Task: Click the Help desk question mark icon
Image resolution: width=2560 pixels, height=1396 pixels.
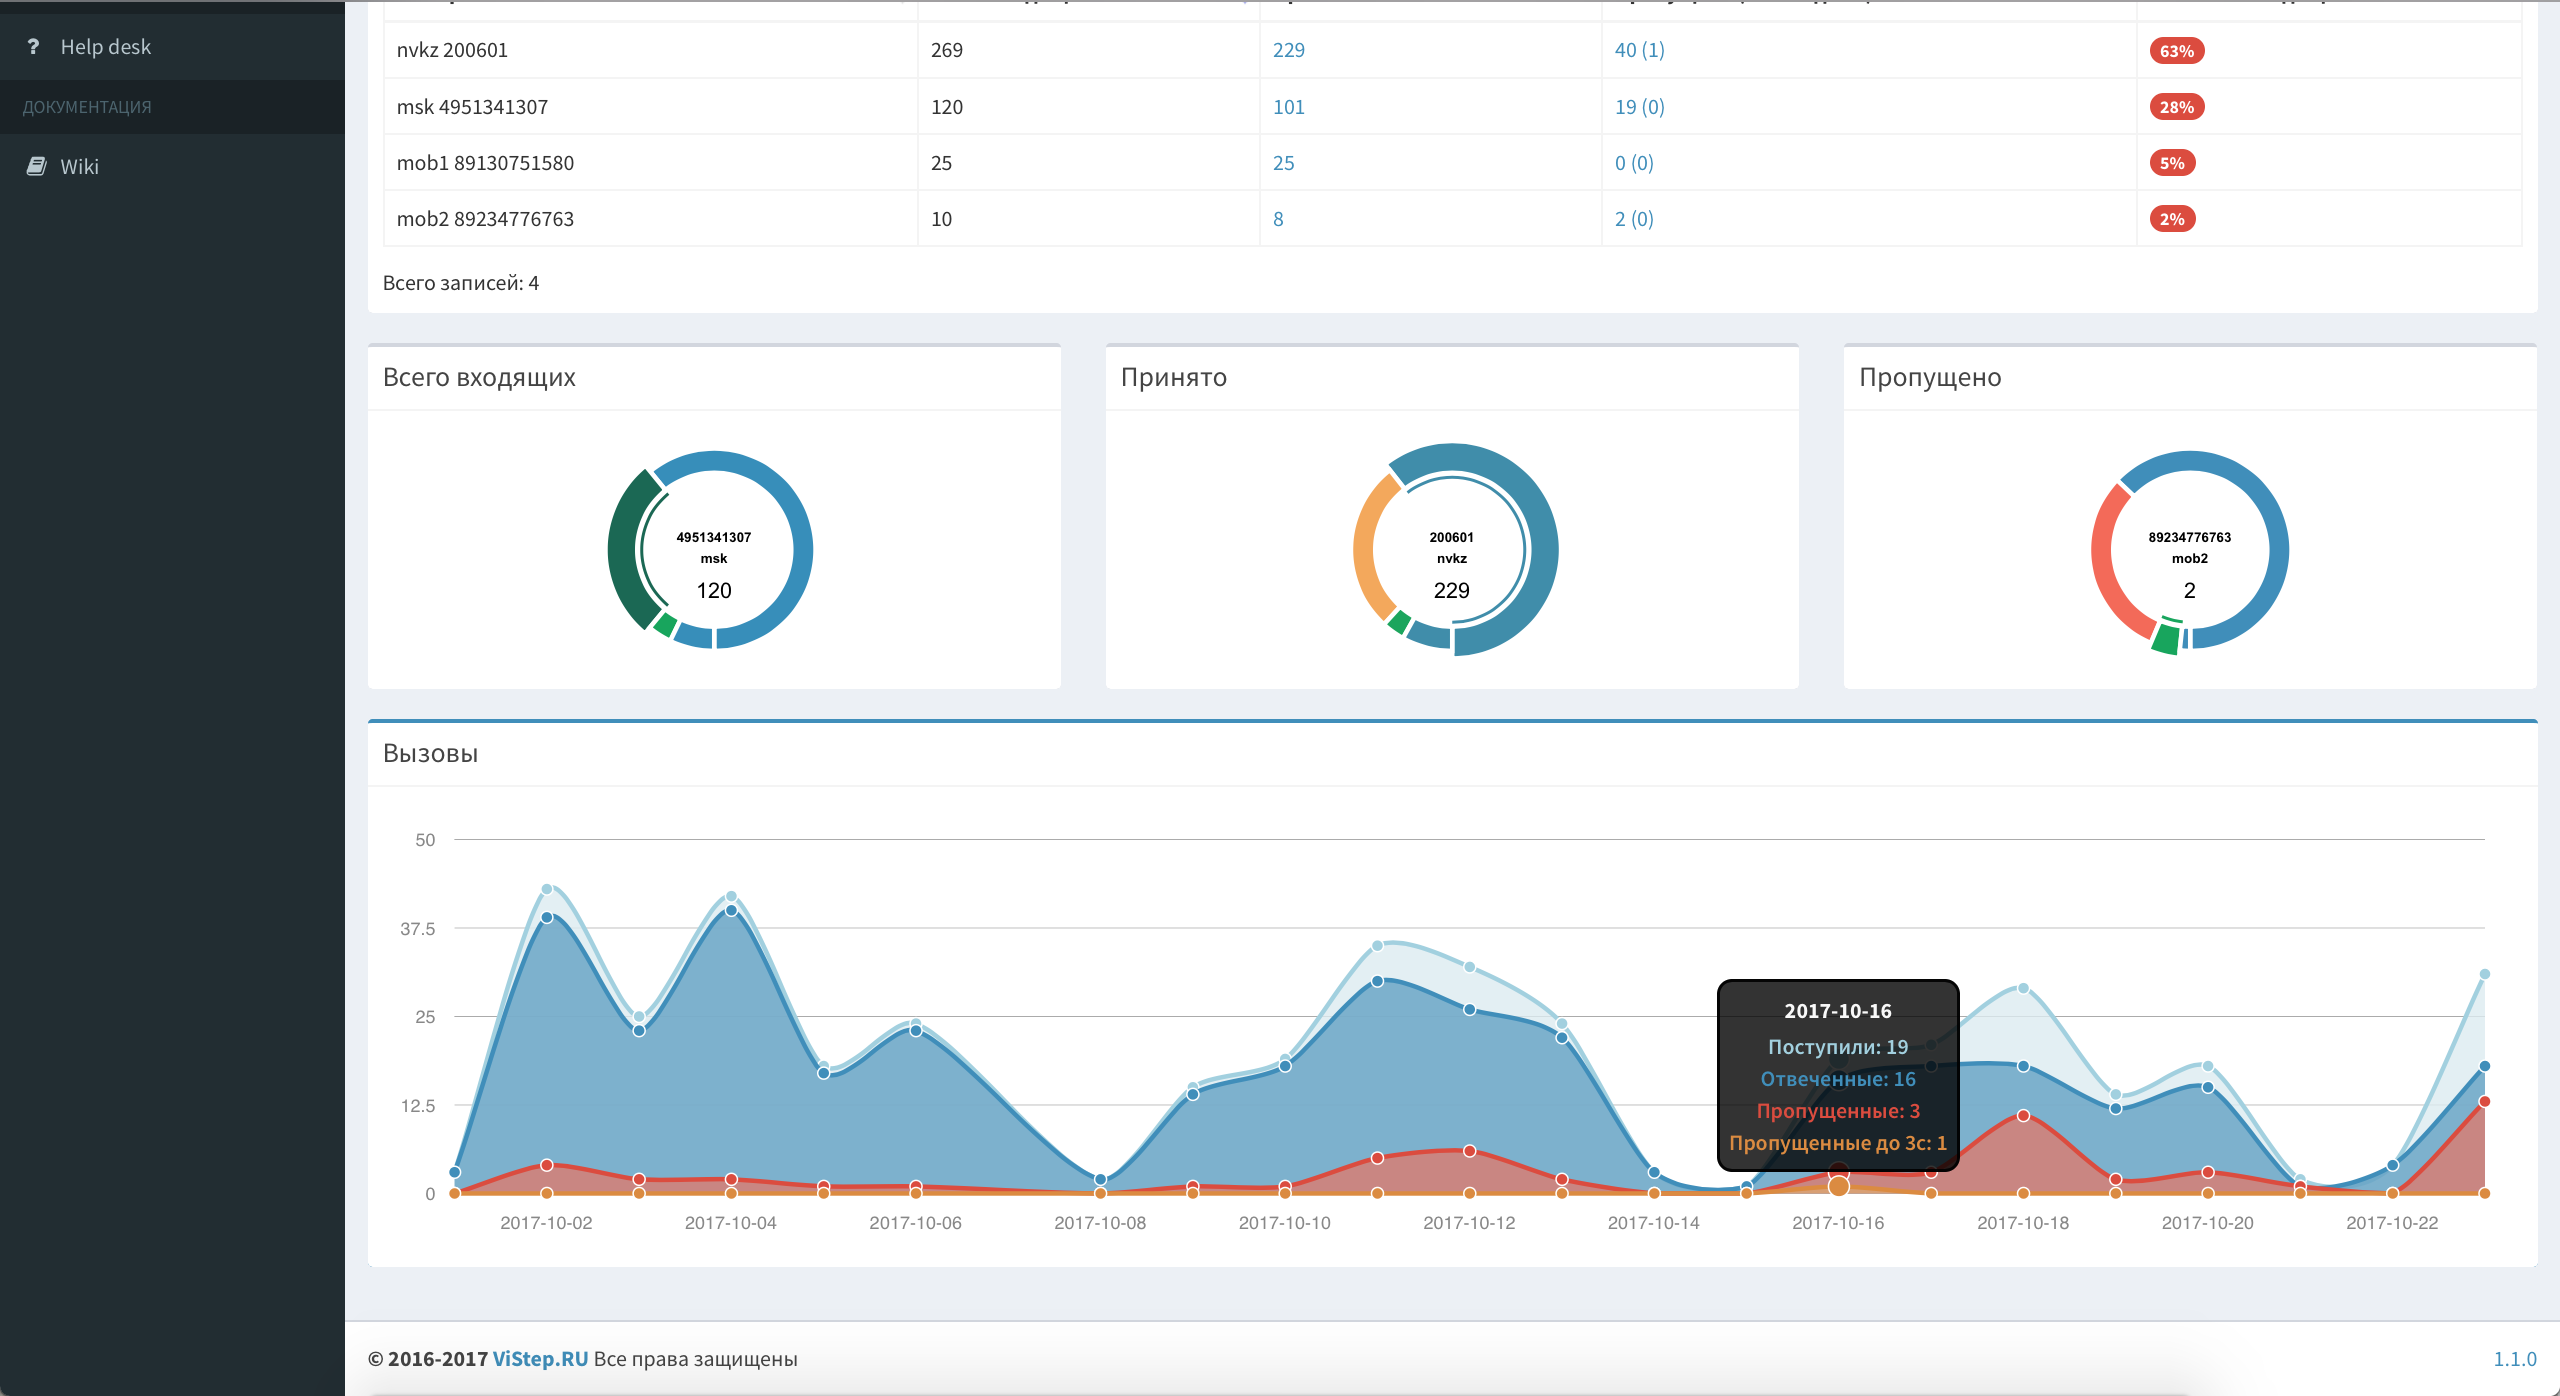Action: (34, 47)
